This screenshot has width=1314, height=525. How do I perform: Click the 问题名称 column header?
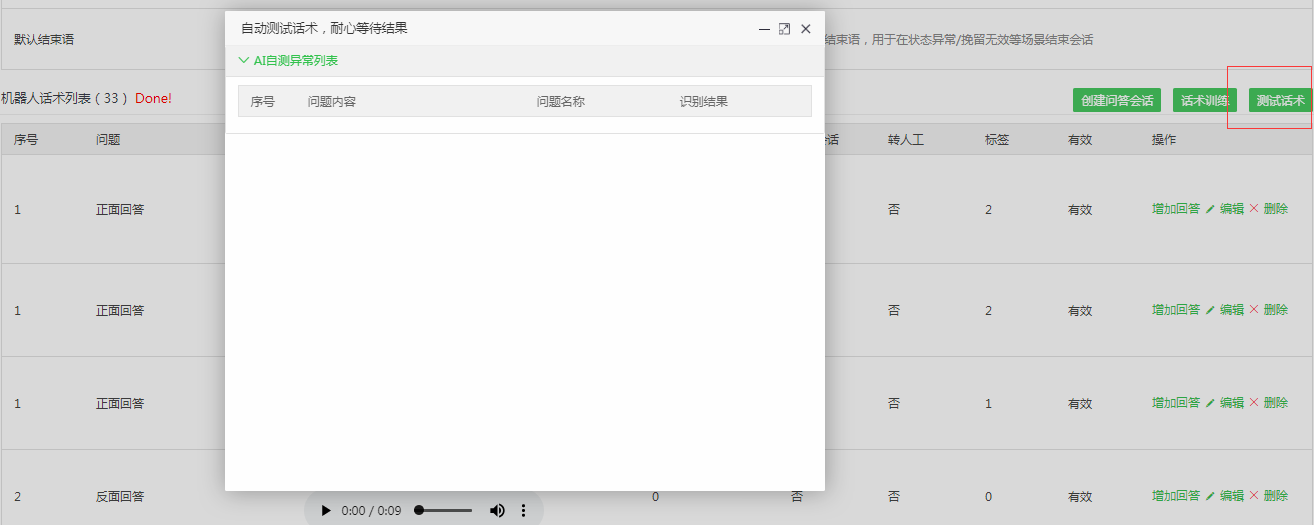click(560, 102)
